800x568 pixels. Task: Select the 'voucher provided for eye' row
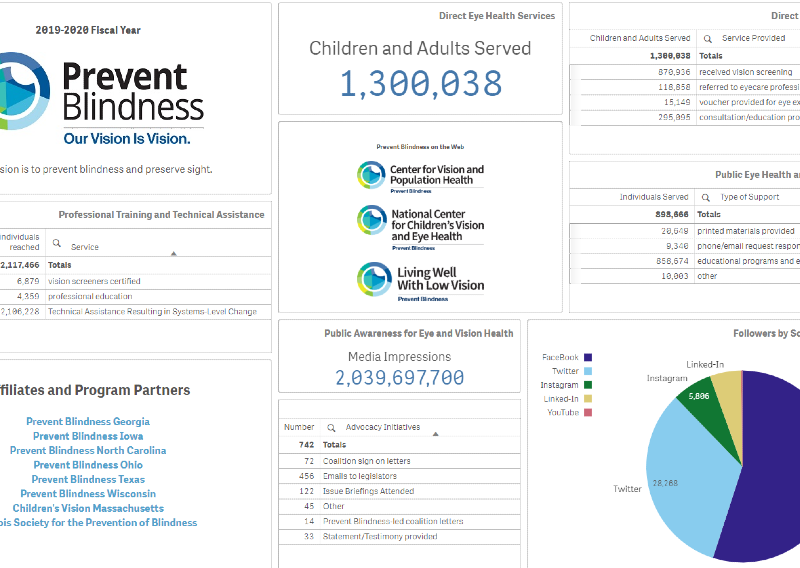tap(685, 103)
